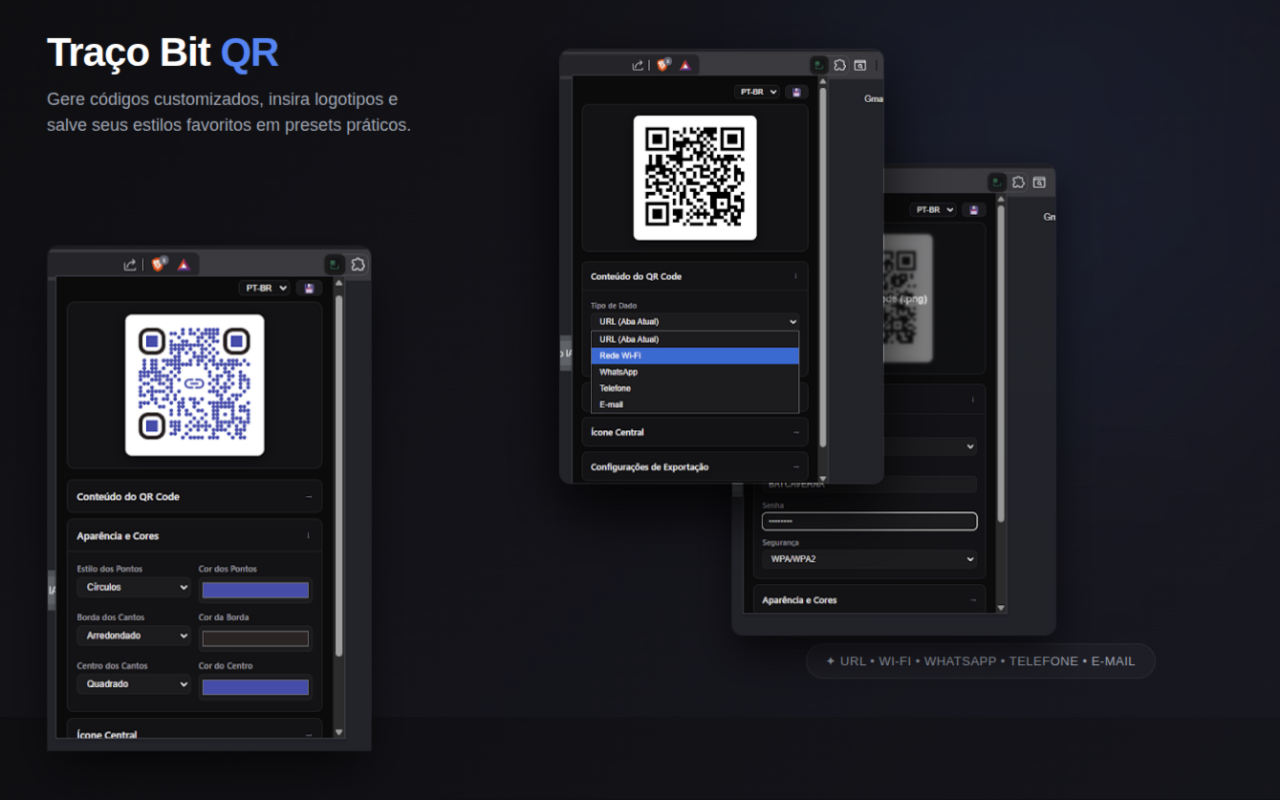Screen dimensions: 1280x800
Task: Click scroll down arrow in right window
Action: tap(1001, 608)
